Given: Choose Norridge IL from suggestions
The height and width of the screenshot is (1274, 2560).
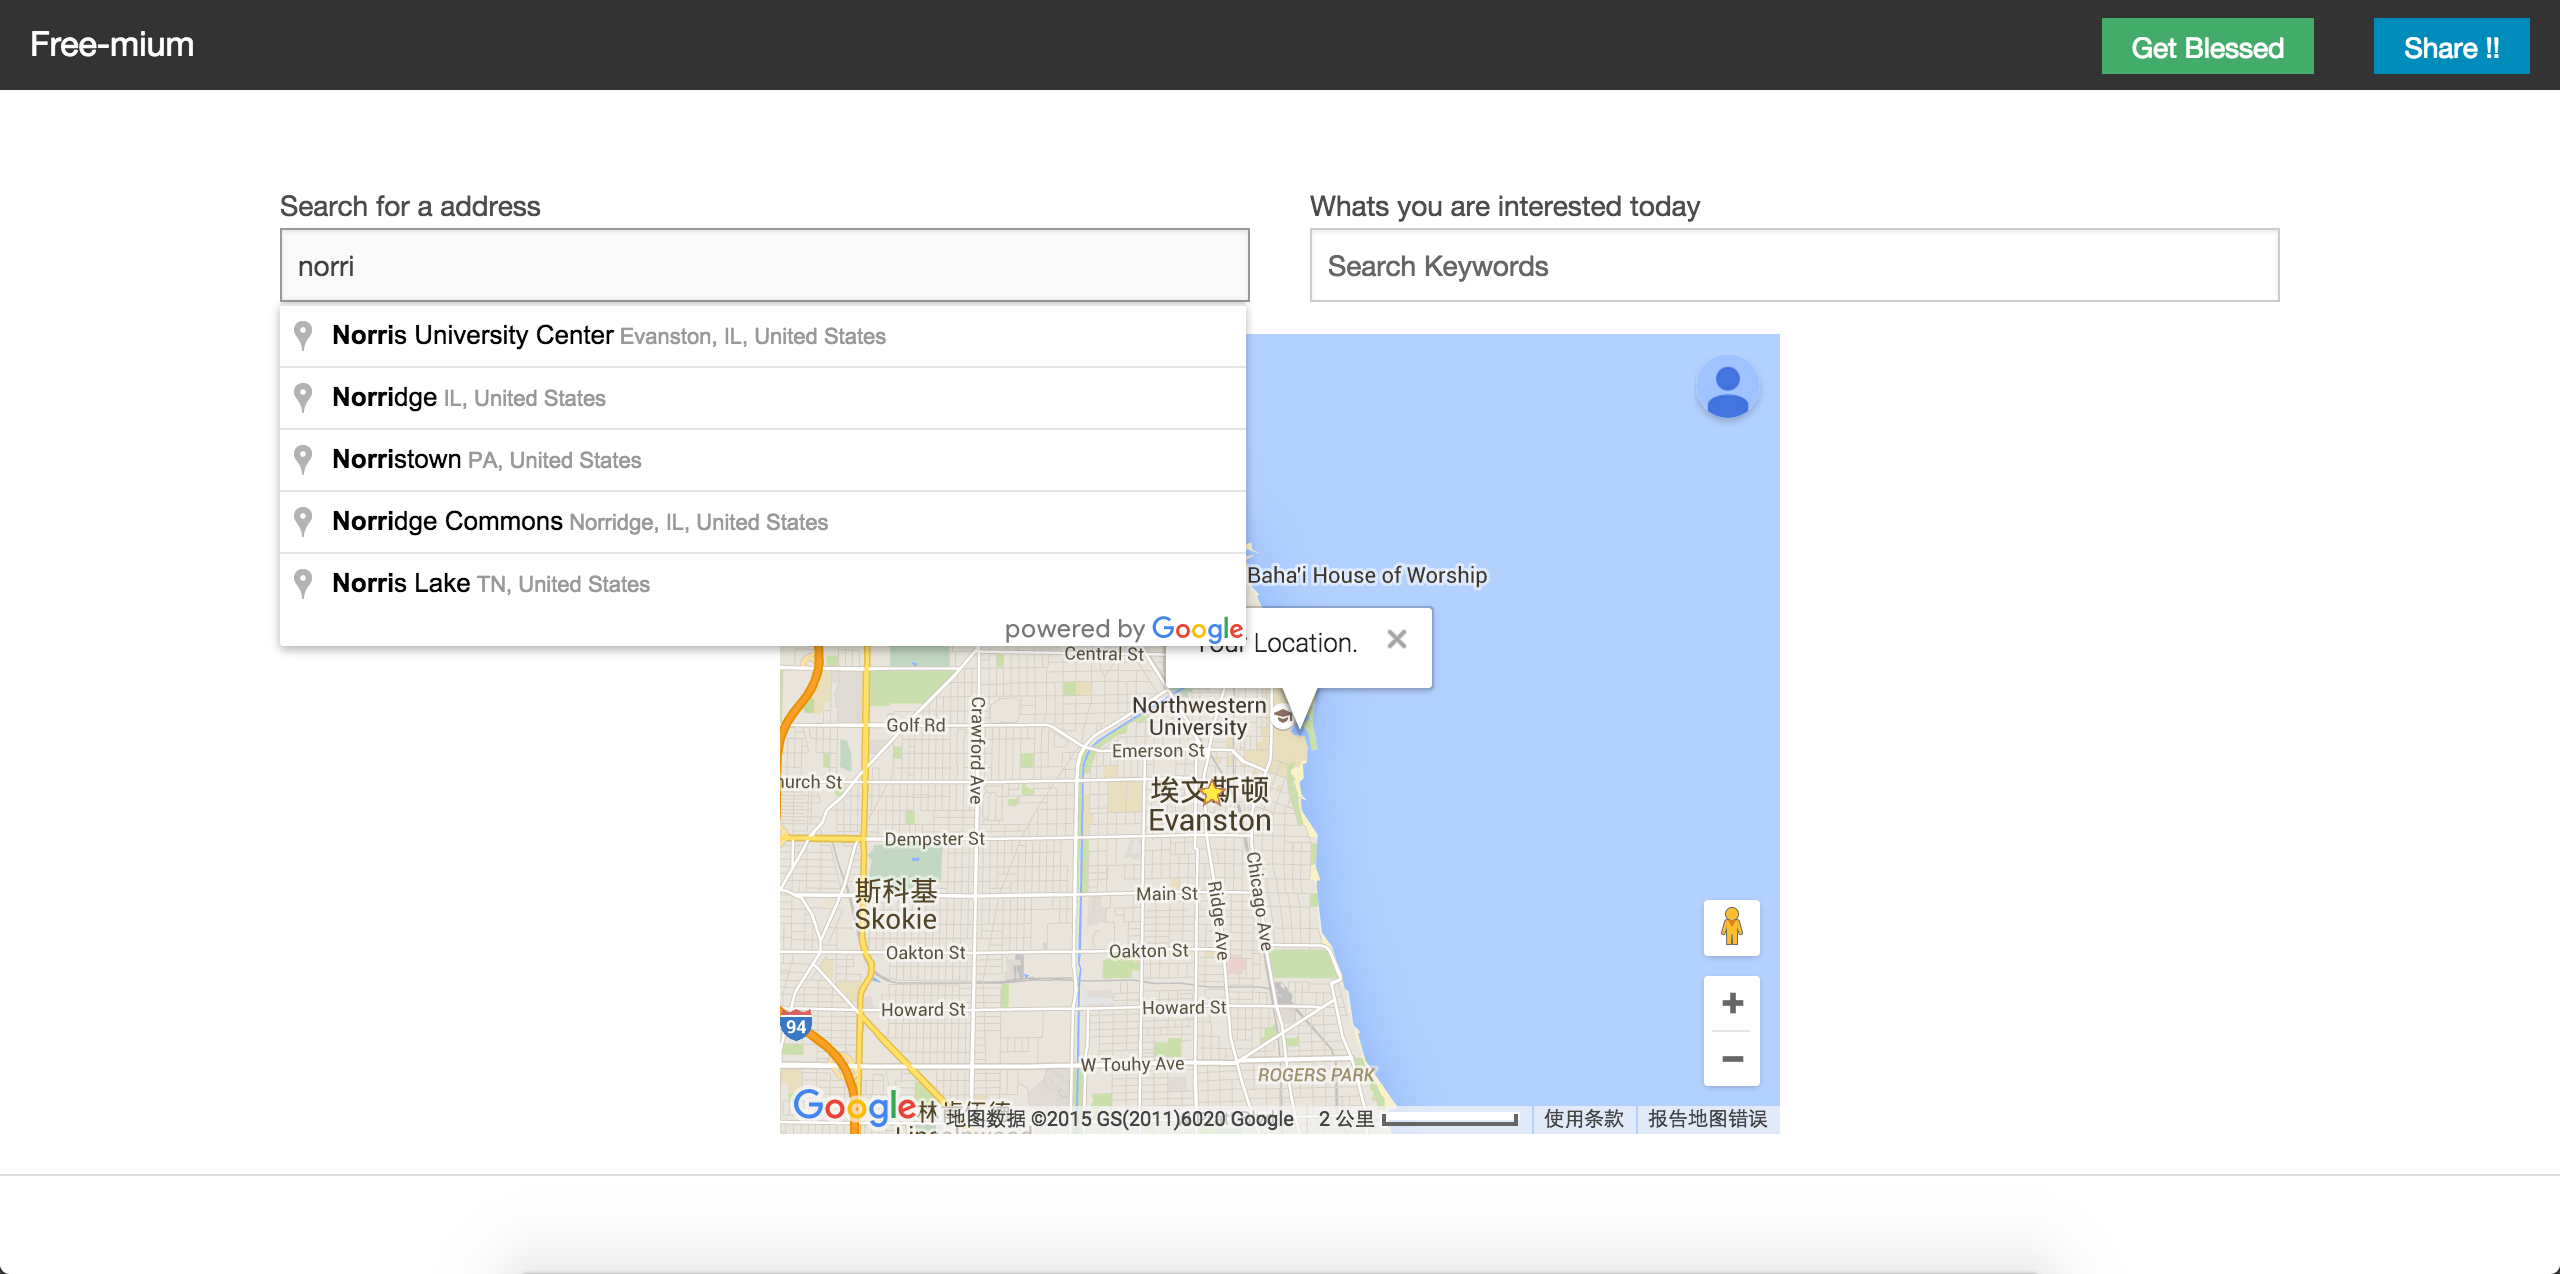Looking at the screenshot, I should tap(468, 398).
